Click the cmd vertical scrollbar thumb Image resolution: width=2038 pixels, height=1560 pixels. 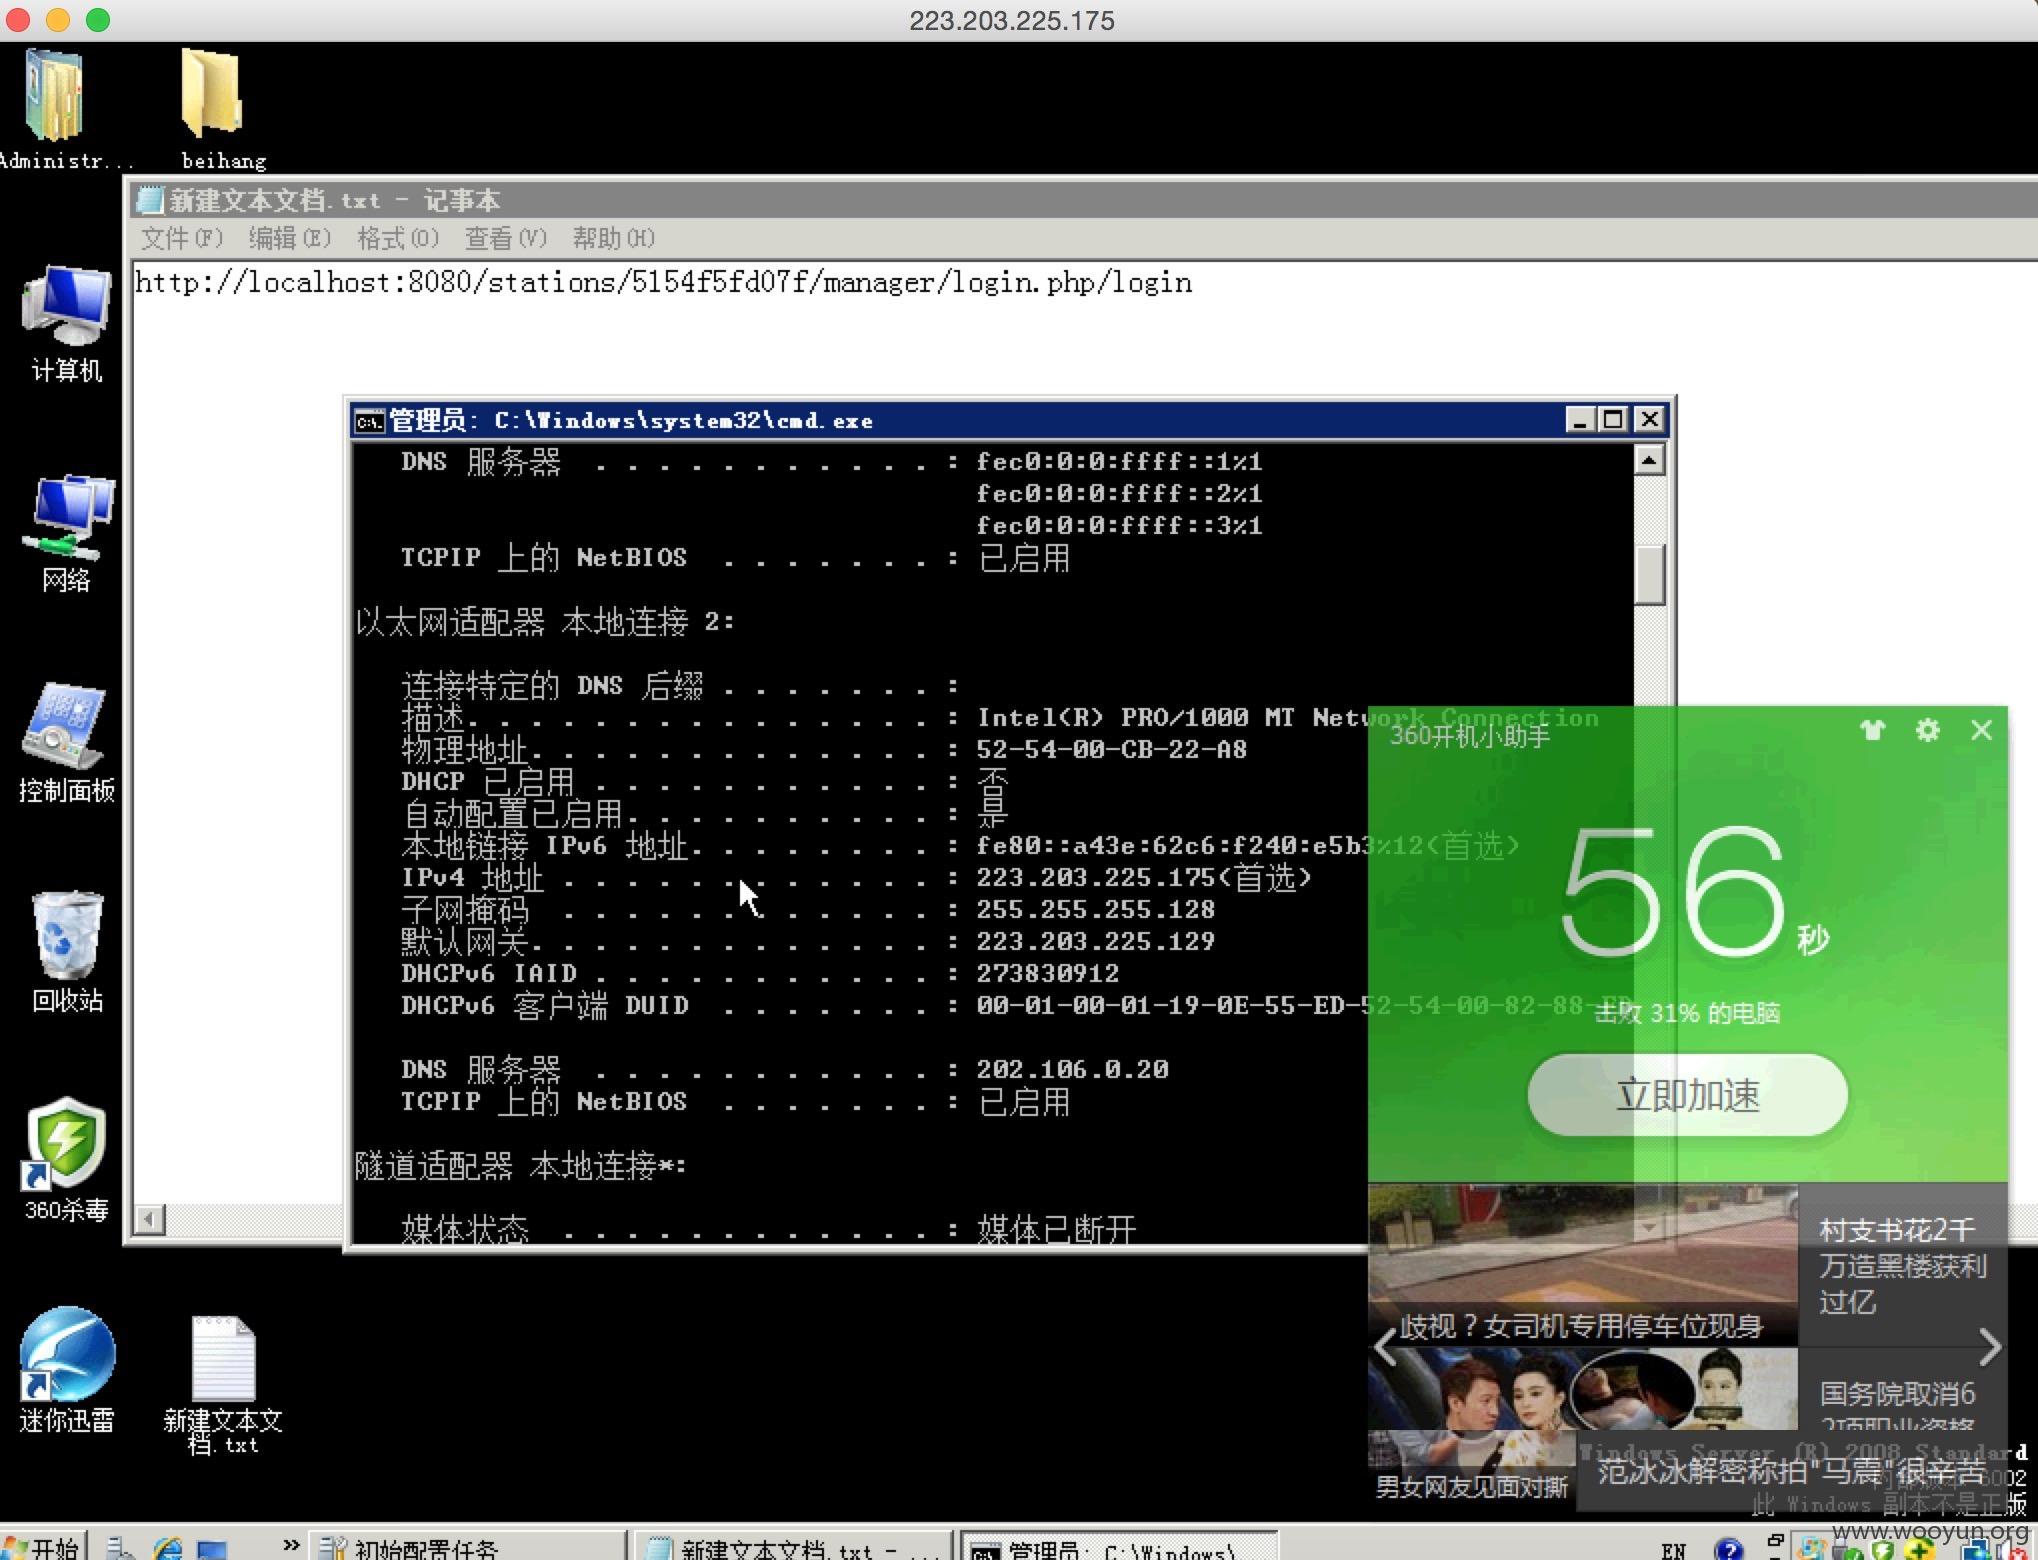coord(1649,574)
